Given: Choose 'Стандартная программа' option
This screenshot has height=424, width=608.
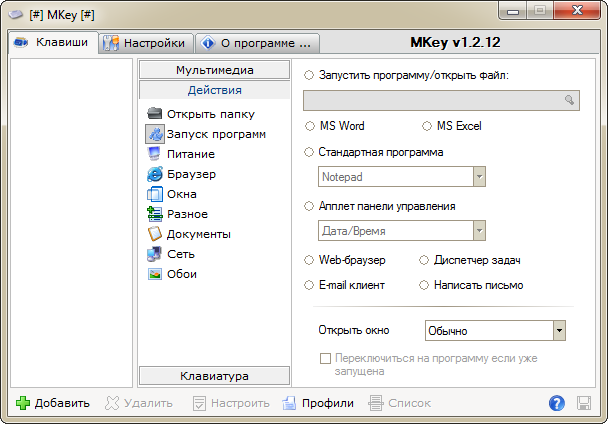Looking at the screenshot, I should tap(309, 152).
